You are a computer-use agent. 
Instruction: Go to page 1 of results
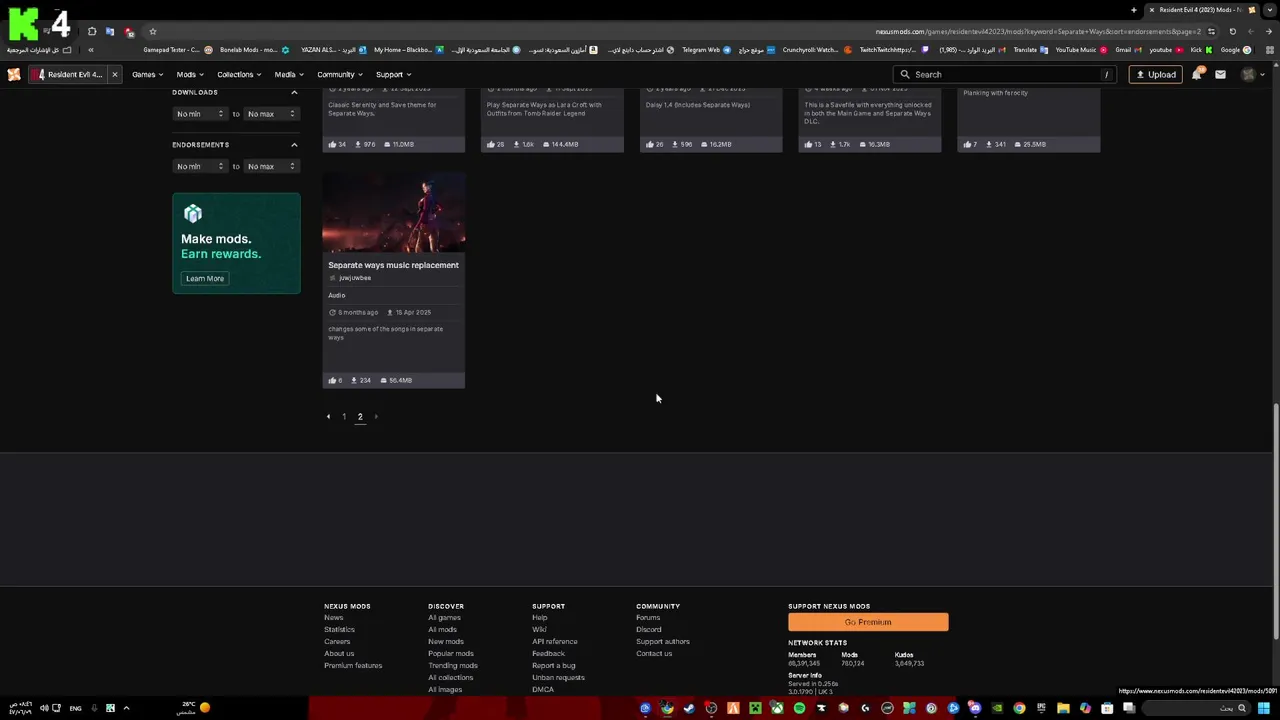tap(344, 417)
